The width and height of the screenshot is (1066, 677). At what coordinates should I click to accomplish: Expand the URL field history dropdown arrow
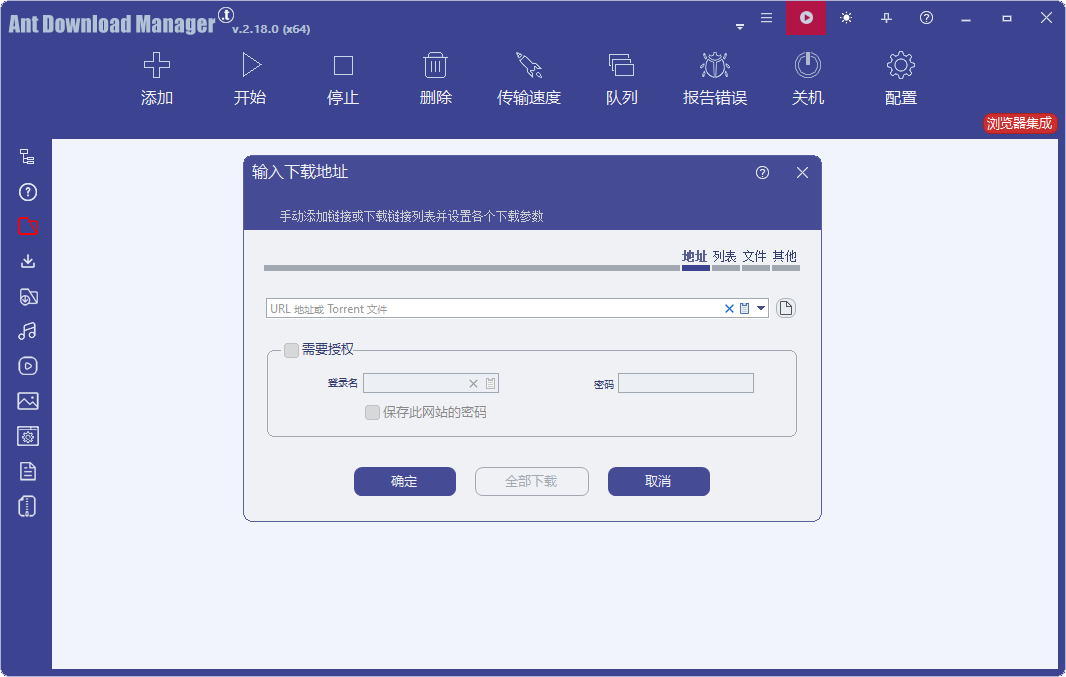(761, 309)
